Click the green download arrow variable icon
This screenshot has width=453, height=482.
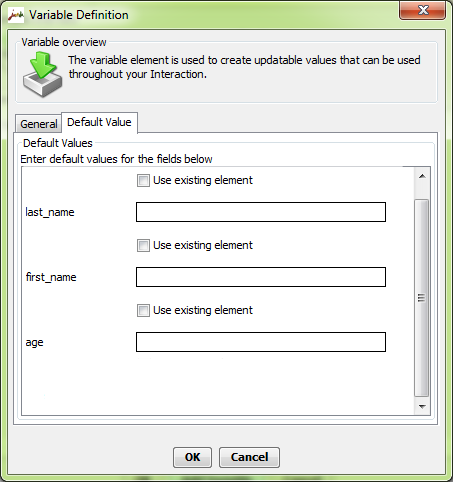point(42,74)
